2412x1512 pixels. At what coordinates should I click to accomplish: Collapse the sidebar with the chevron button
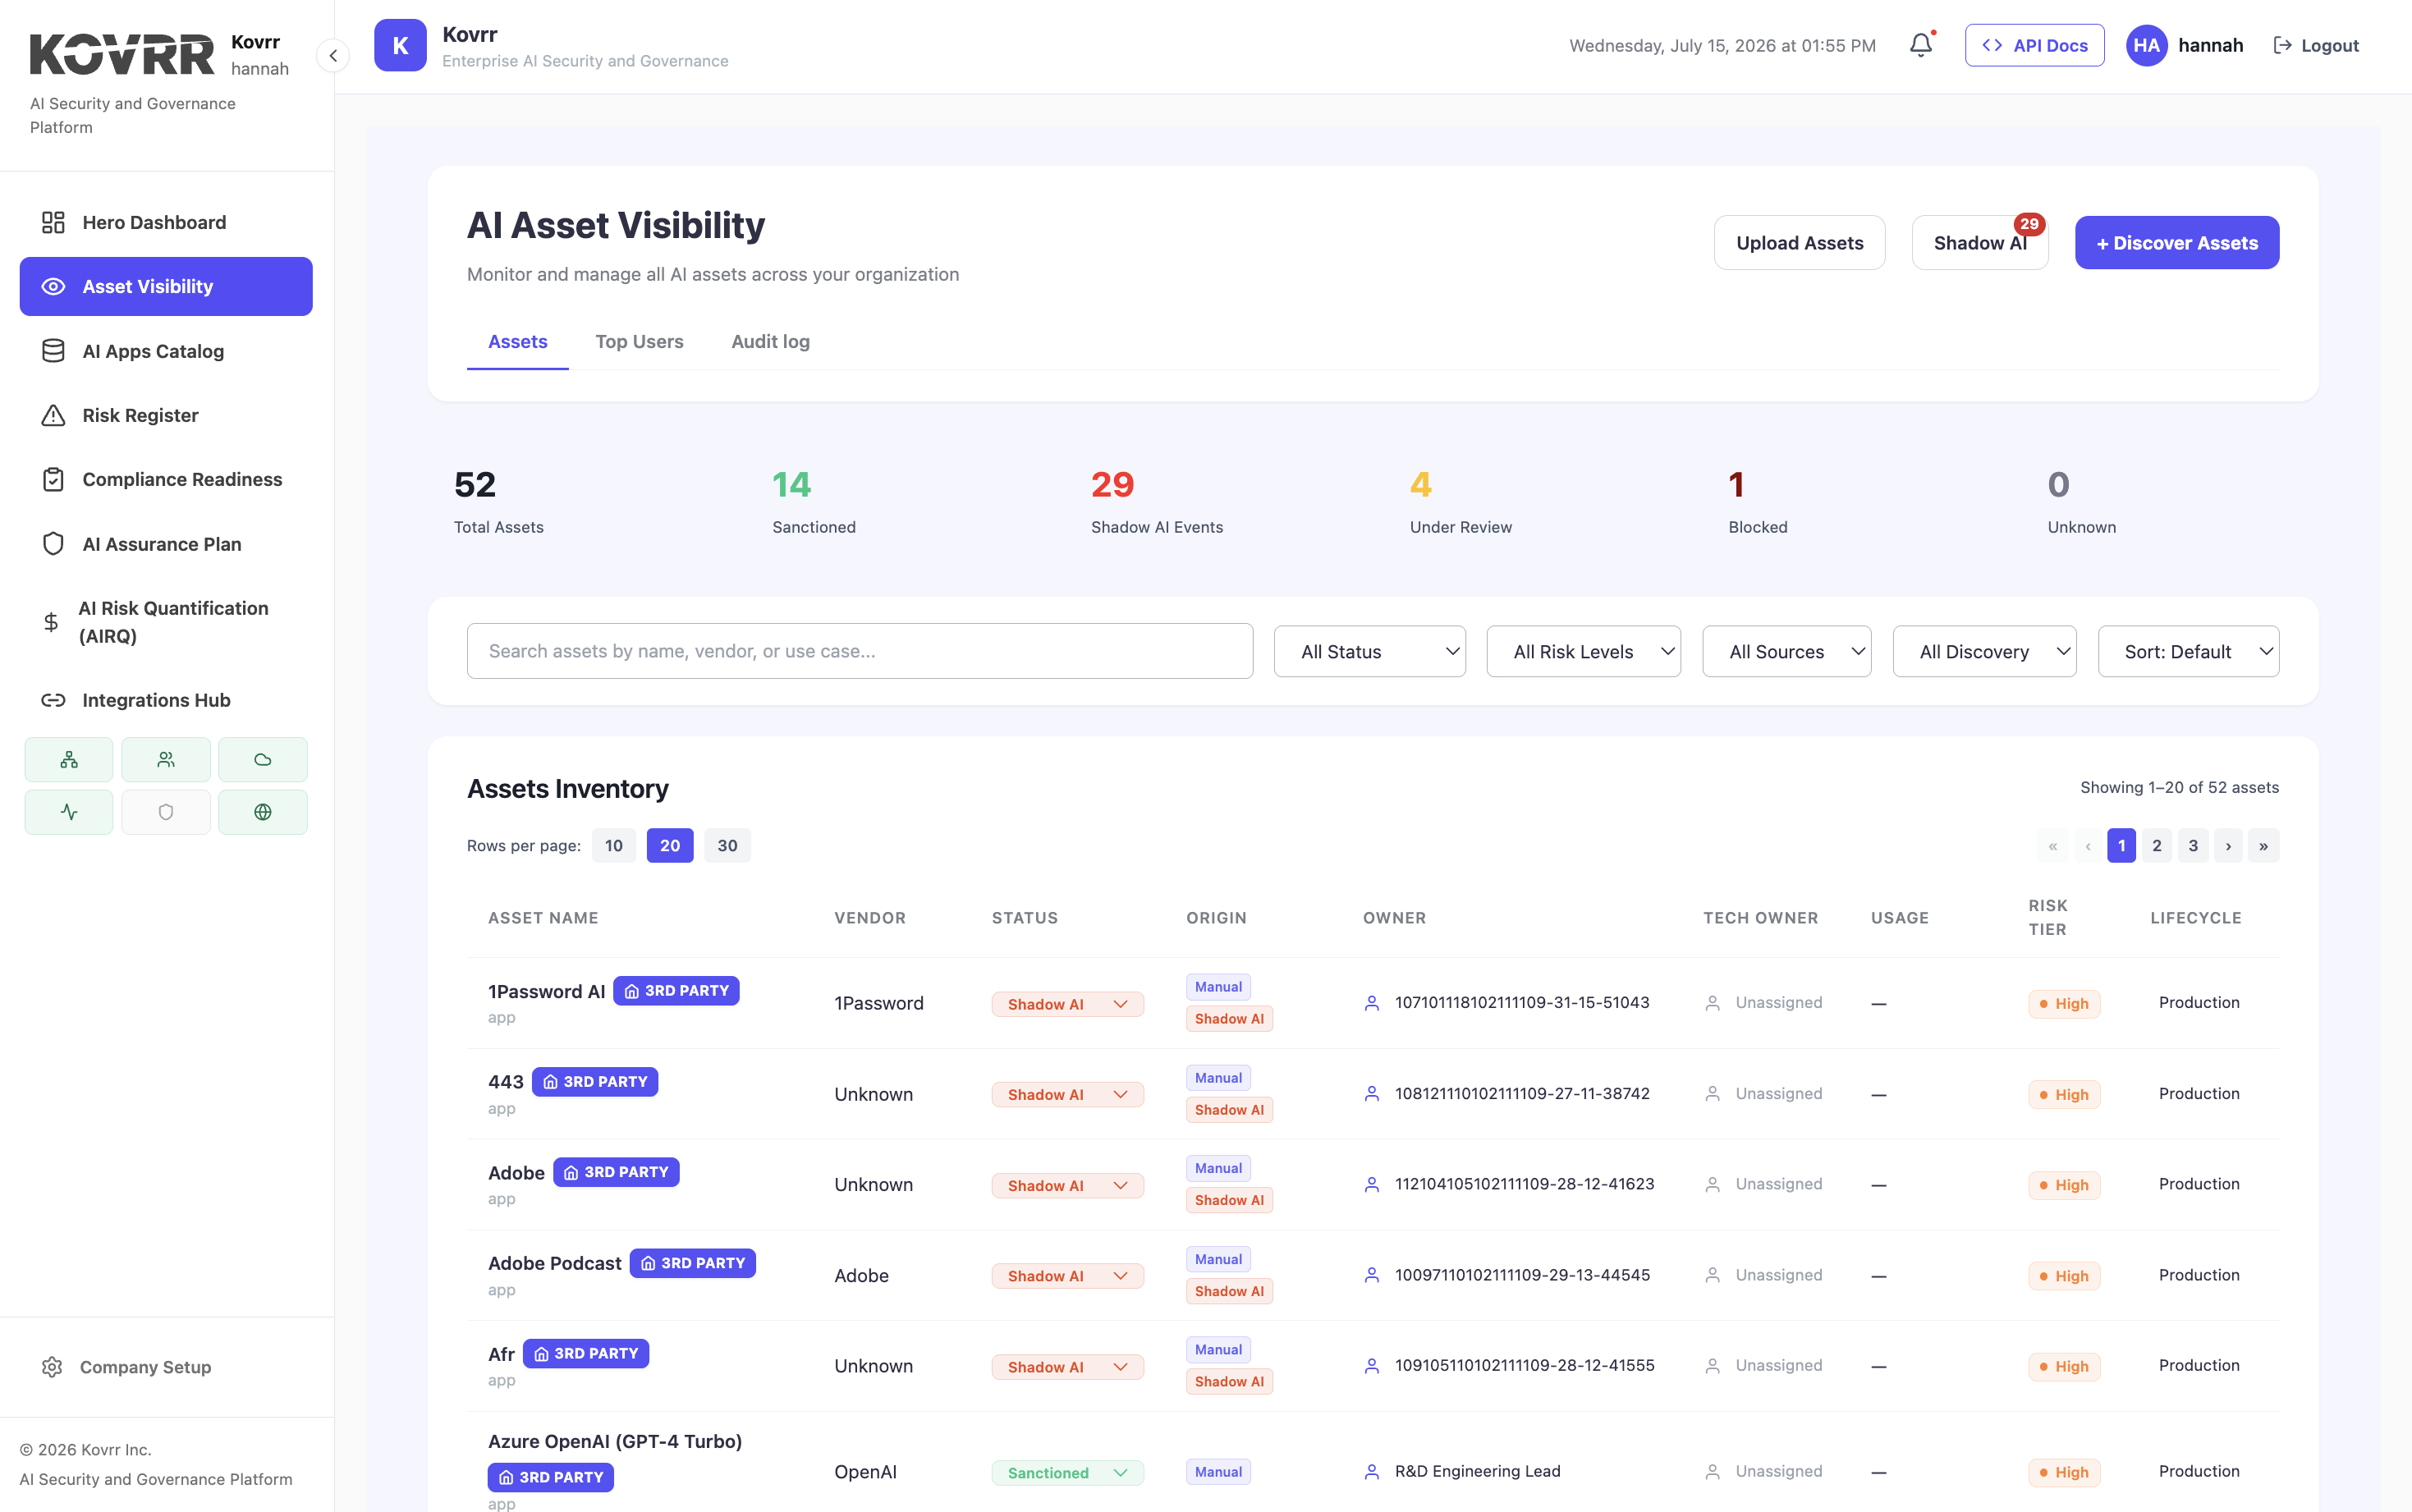pyautogui.click(x=333, y=56)
